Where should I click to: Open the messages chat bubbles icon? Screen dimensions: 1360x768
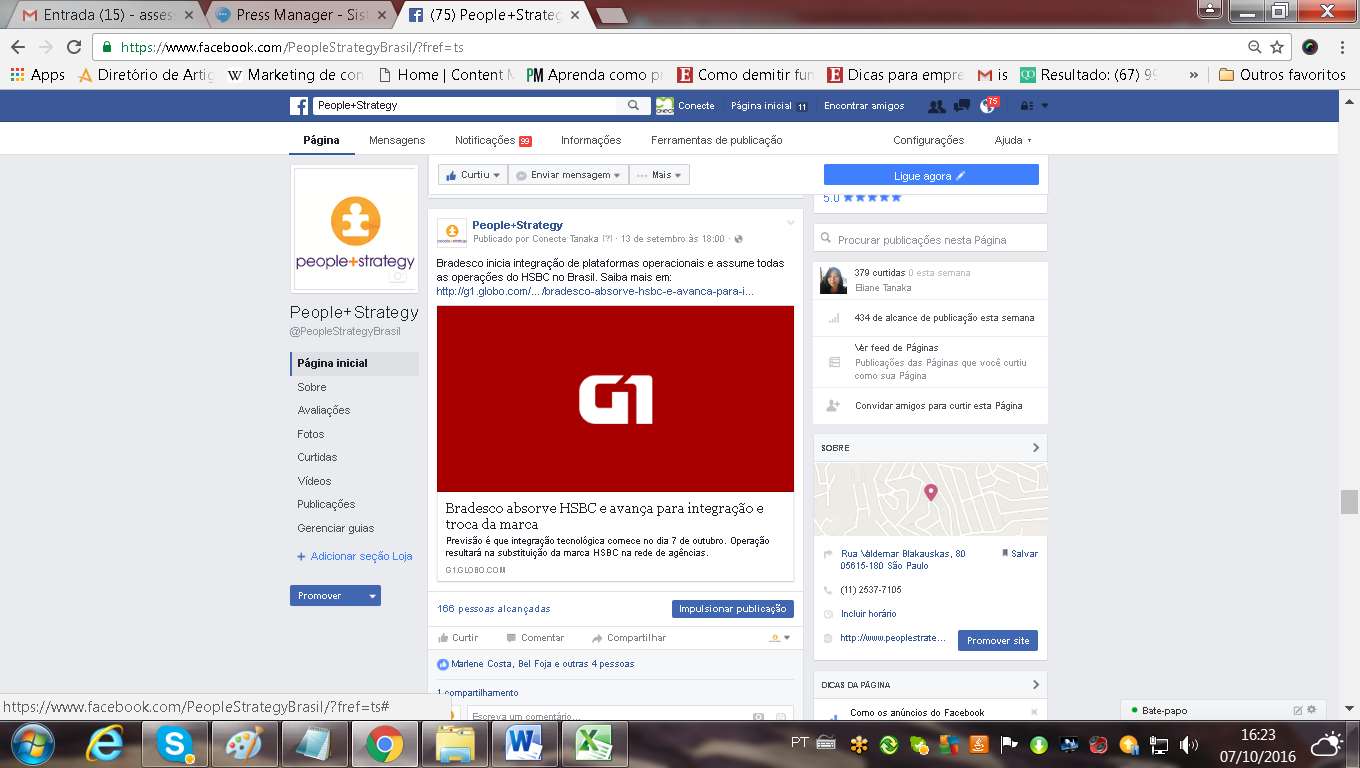(x=962, y=106)
